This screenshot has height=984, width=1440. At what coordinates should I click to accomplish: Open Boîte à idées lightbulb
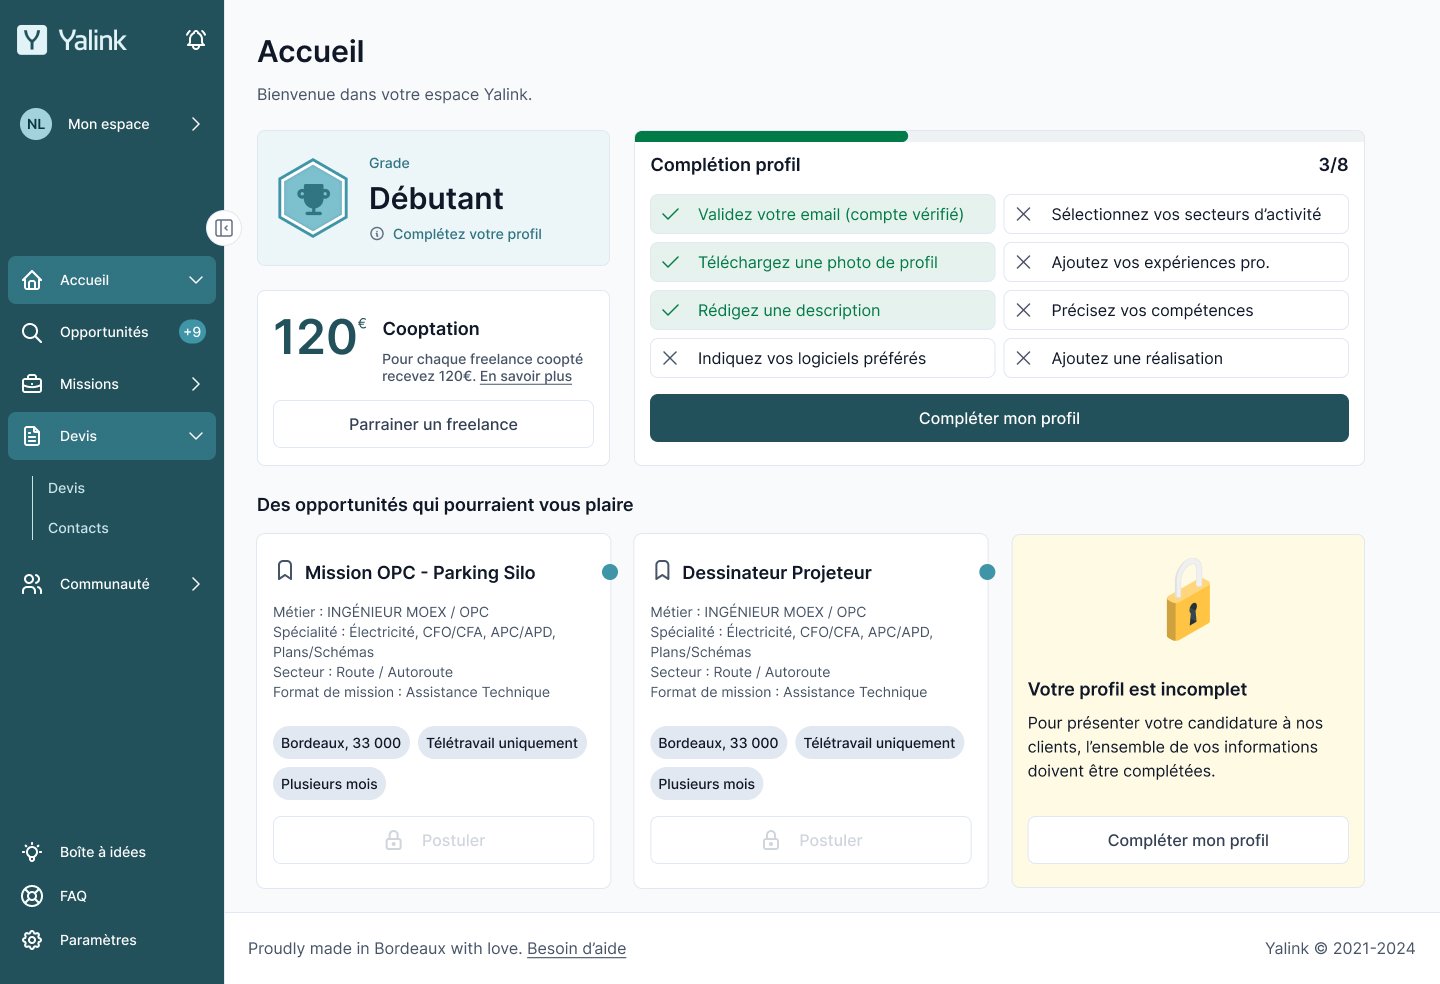[102, 852]
